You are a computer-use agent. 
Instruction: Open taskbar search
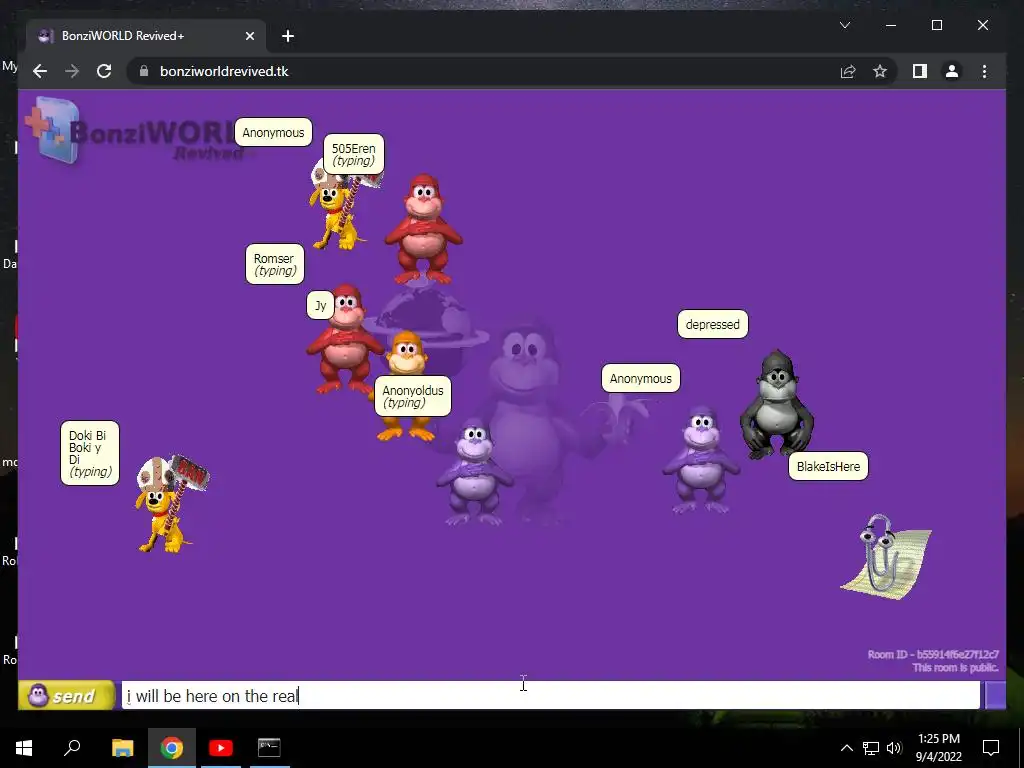72,748
